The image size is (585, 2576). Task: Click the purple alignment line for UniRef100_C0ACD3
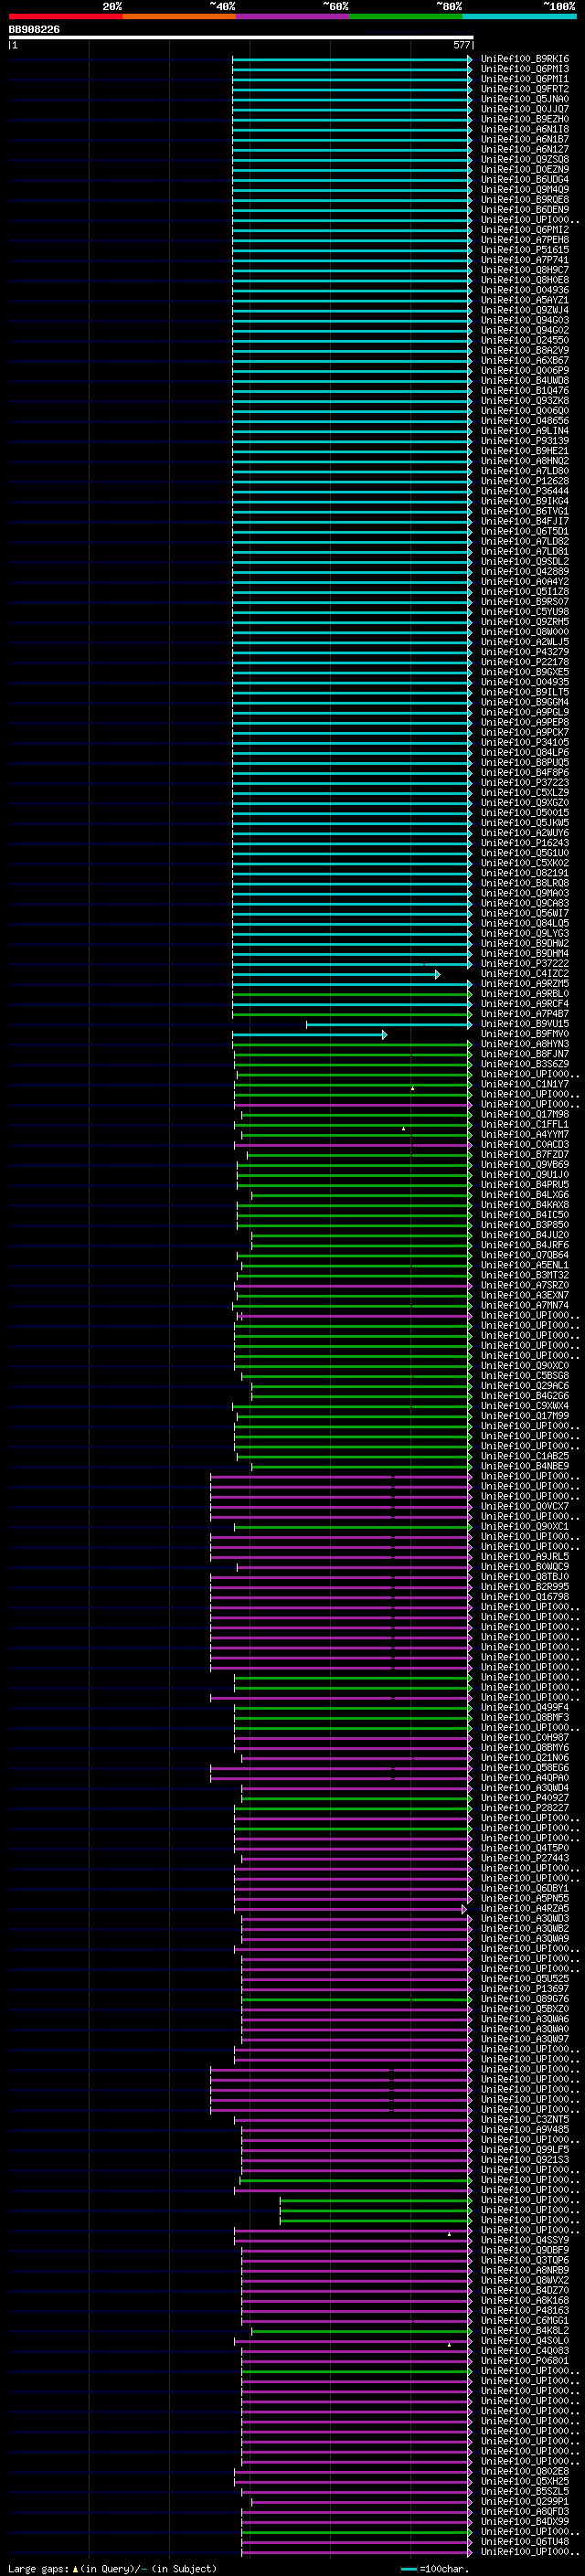click(x=353, y=1144)
